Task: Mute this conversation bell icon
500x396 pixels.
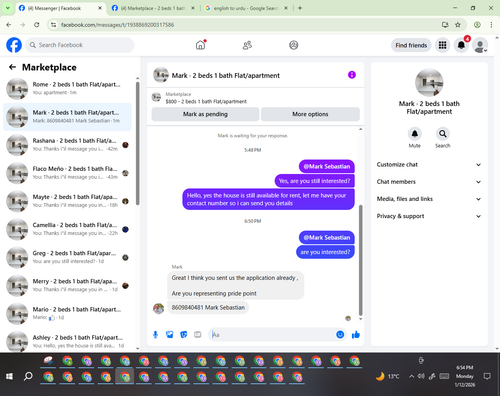Action: point(415,134)
